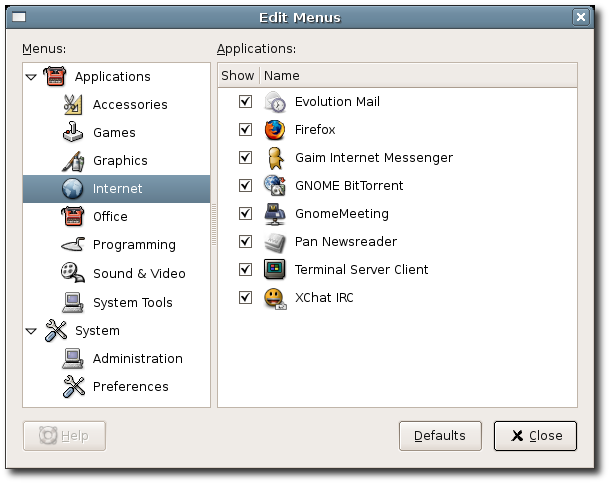Click the XChat IRC smiley icon
The height and width of the screenshot is (484, 610).
(x=275, y=299)
